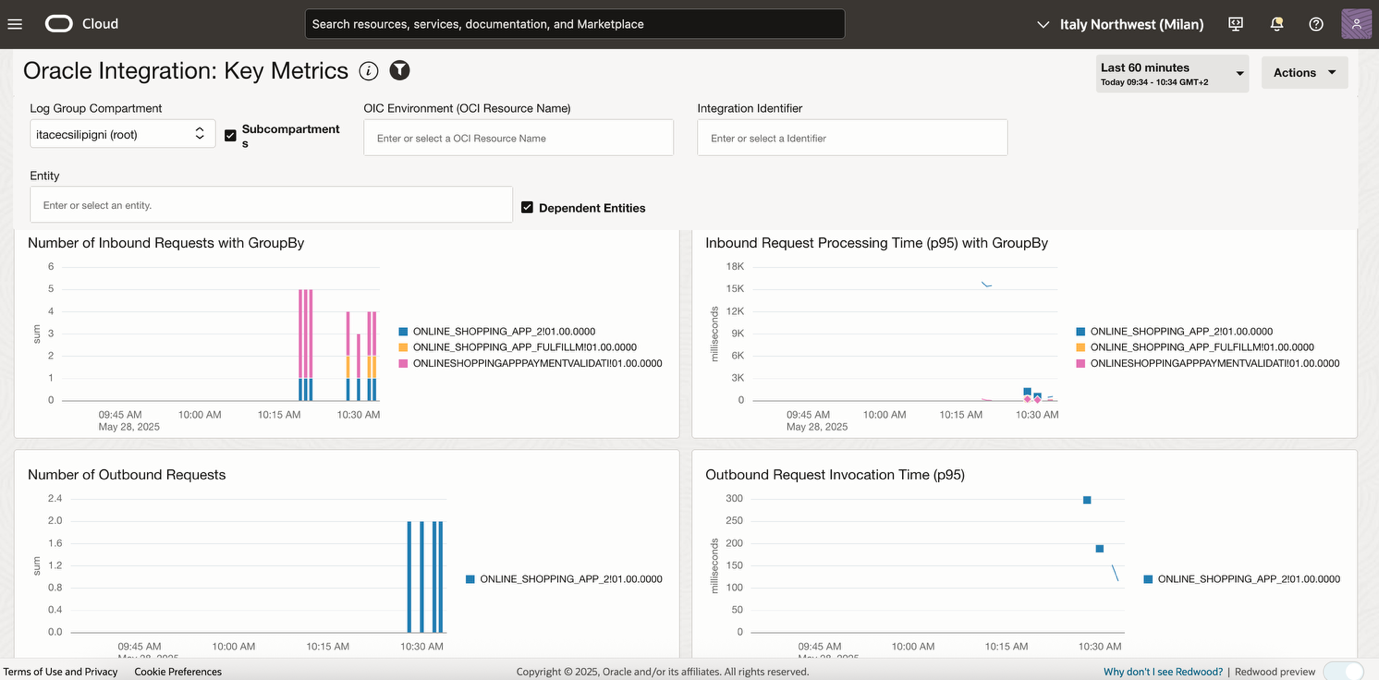Click the info icon beside Key Metrics title

369,71
